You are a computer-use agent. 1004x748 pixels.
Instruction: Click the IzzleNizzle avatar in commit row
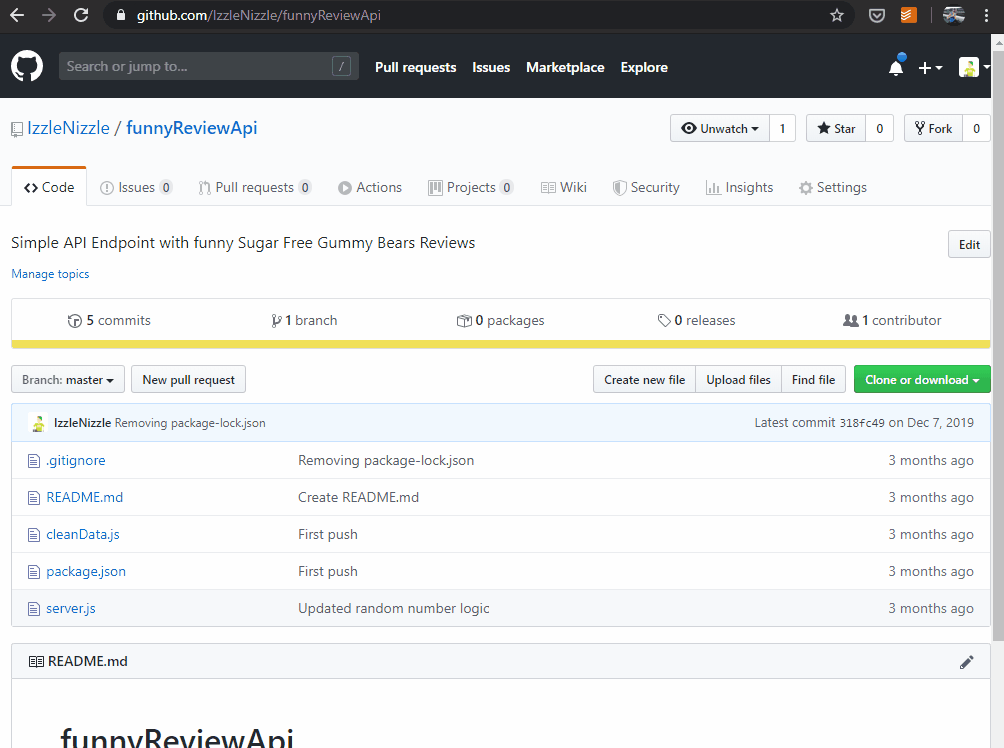pos(38,423)
